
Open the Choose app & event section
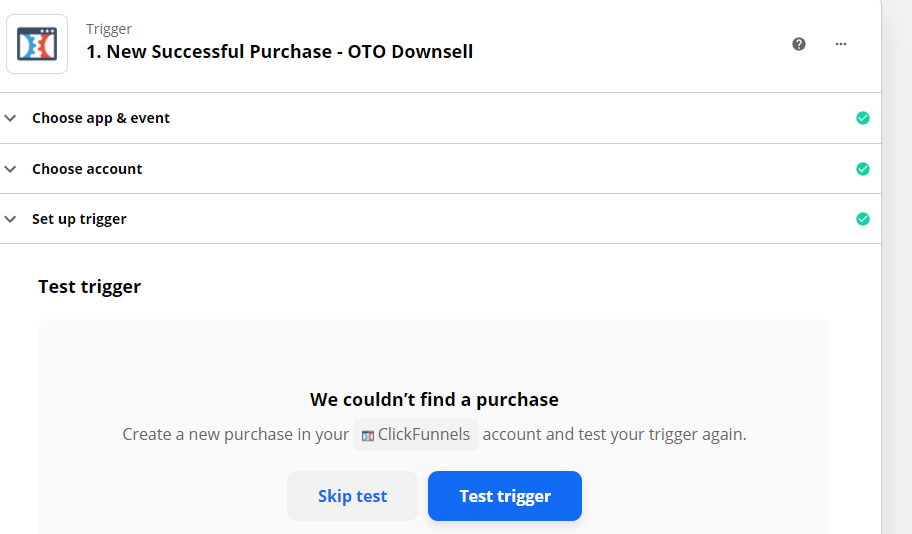440,118
